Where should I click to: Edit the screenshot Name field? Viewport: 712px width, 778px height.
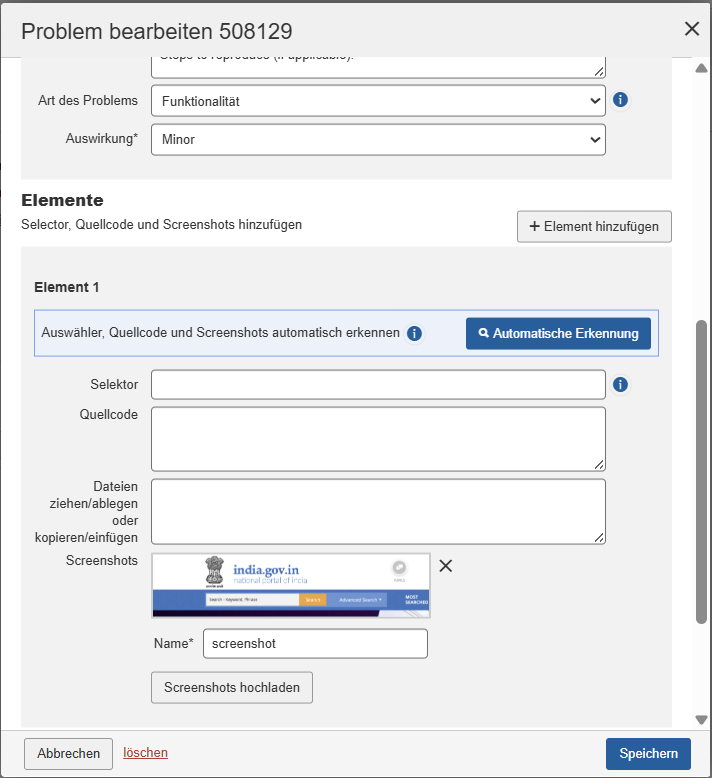(x=315, y=644)
